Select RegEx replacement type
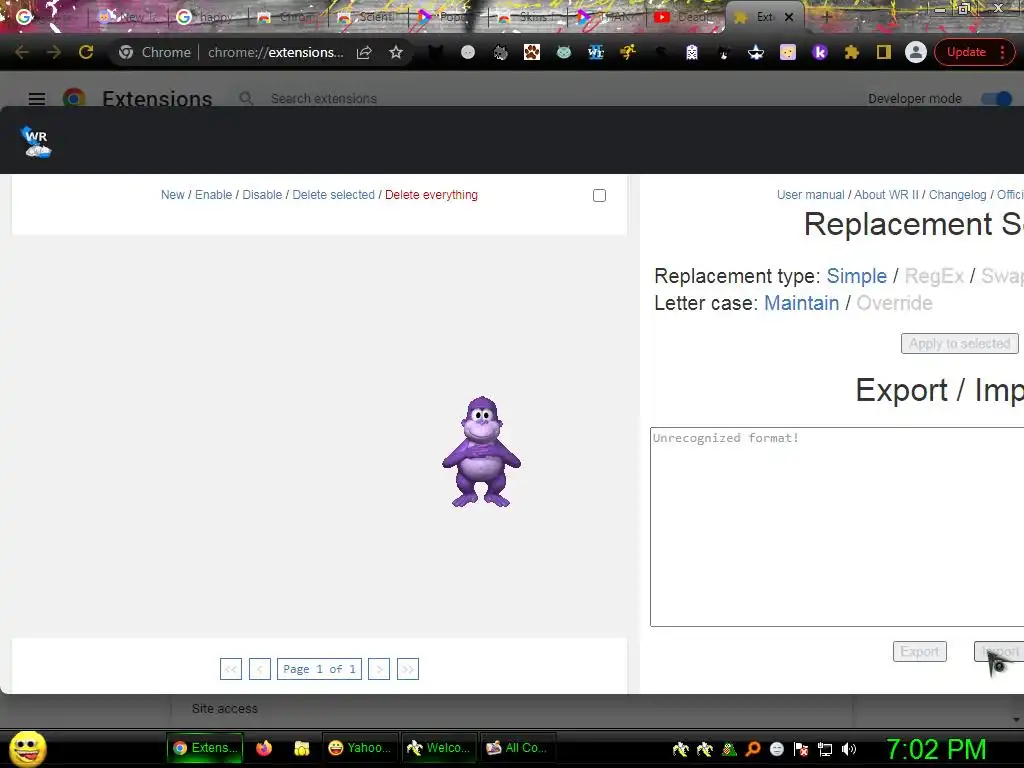Screen dimensions: 1024x768 tap(934, 276)
